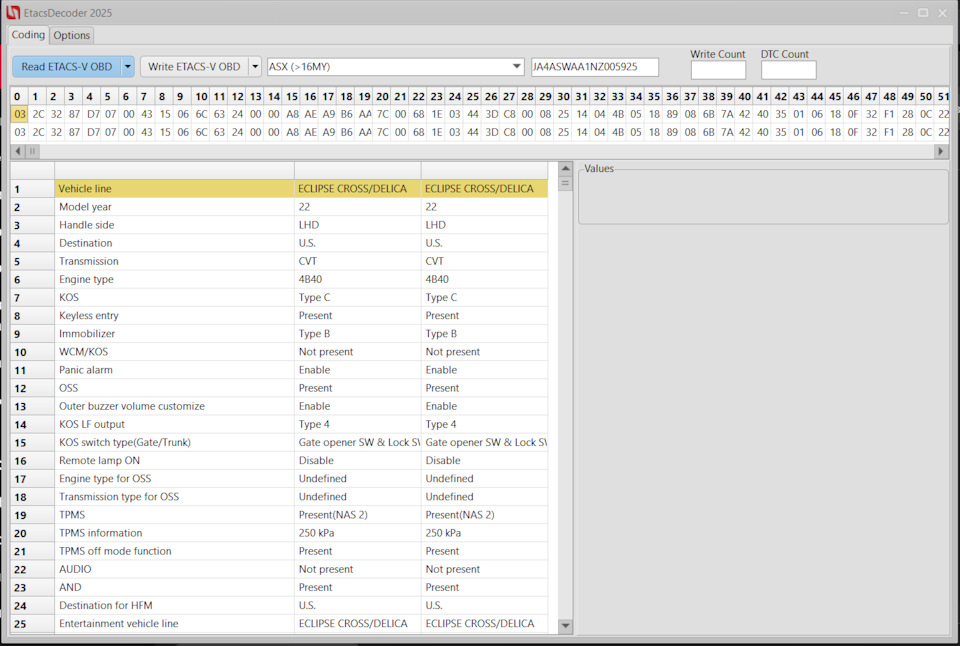Select the Engine type row
Viewport: 960px width, 646px height.
pos(279,279)
